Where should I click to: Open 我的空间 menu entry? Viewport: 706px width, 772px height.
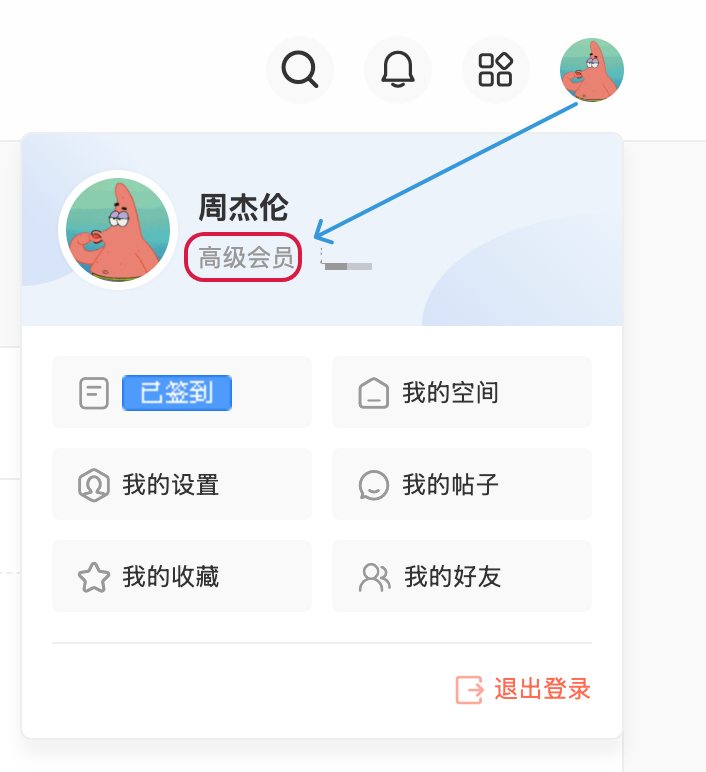(462, 392)
